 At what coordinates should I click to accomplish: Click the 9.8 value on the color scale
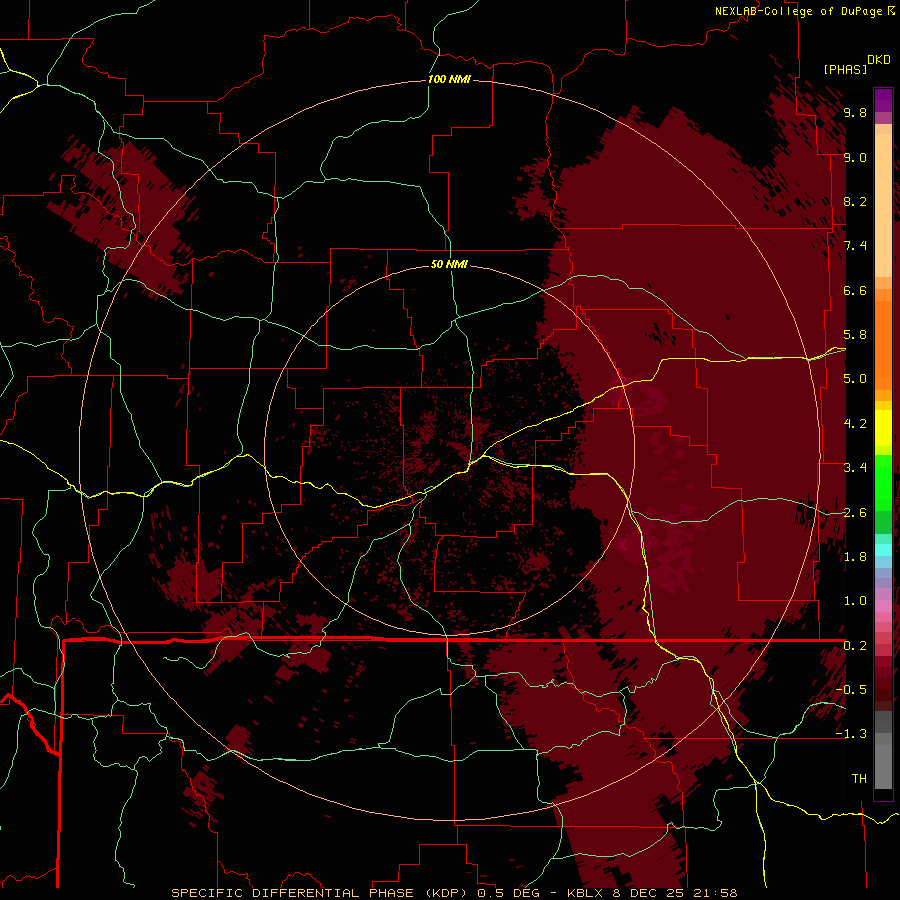pyautogui.click(x=855, y=113)
